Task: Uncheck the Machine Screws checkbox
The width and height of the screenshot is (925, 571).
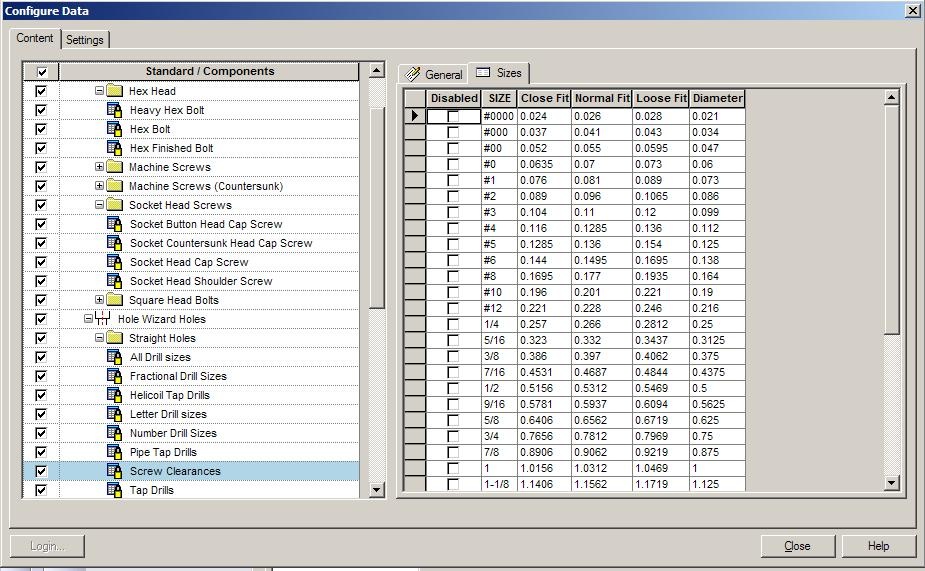Action: click(41, 167)
